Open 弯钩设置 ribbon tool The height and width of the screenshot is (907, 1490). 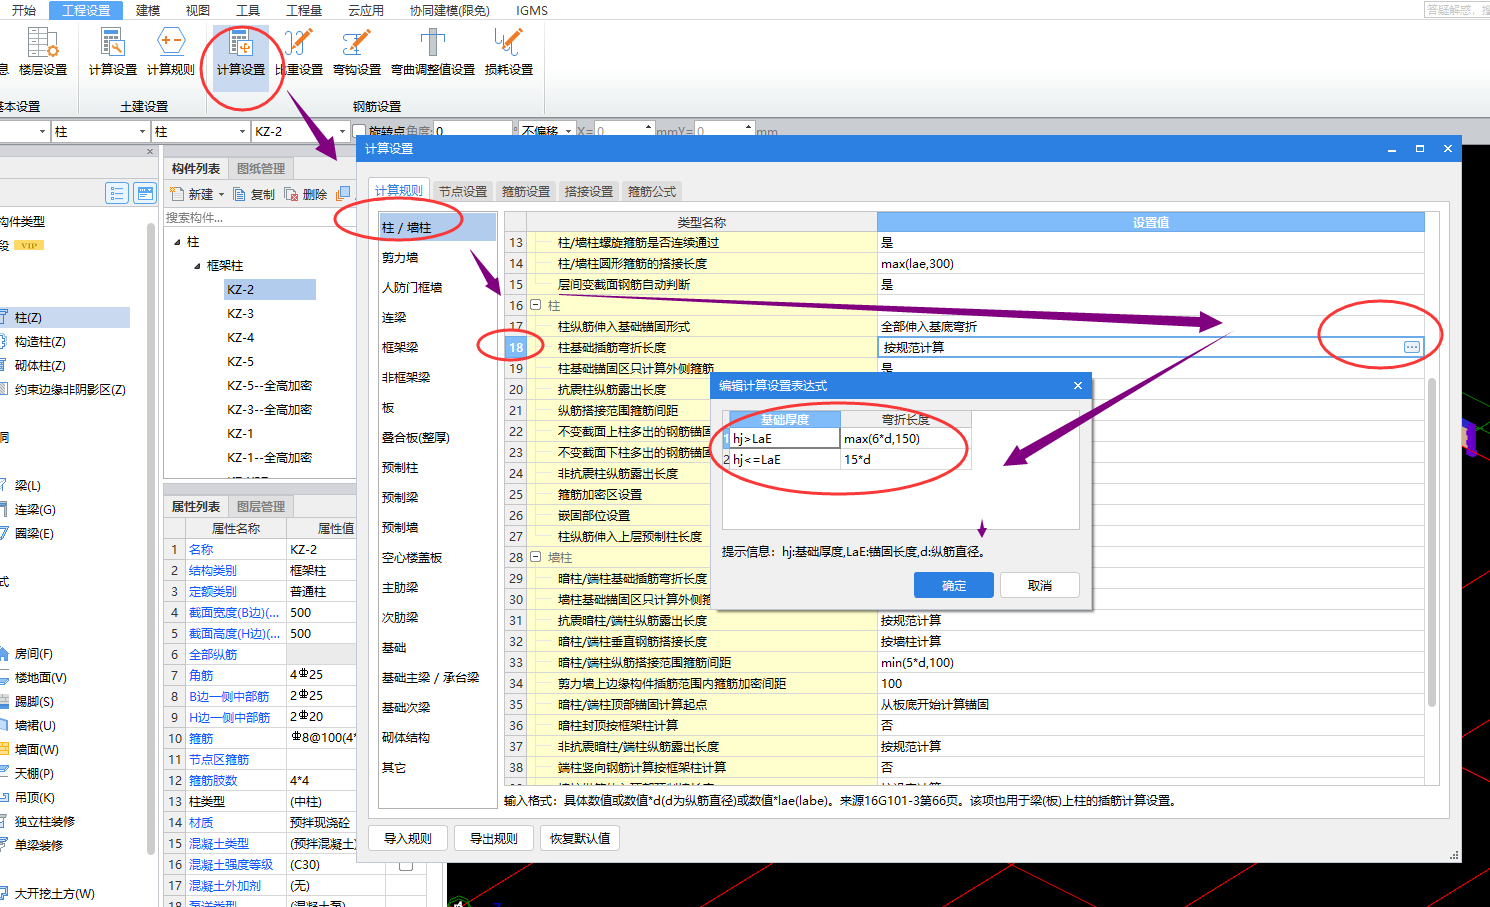tap(357, 52)
